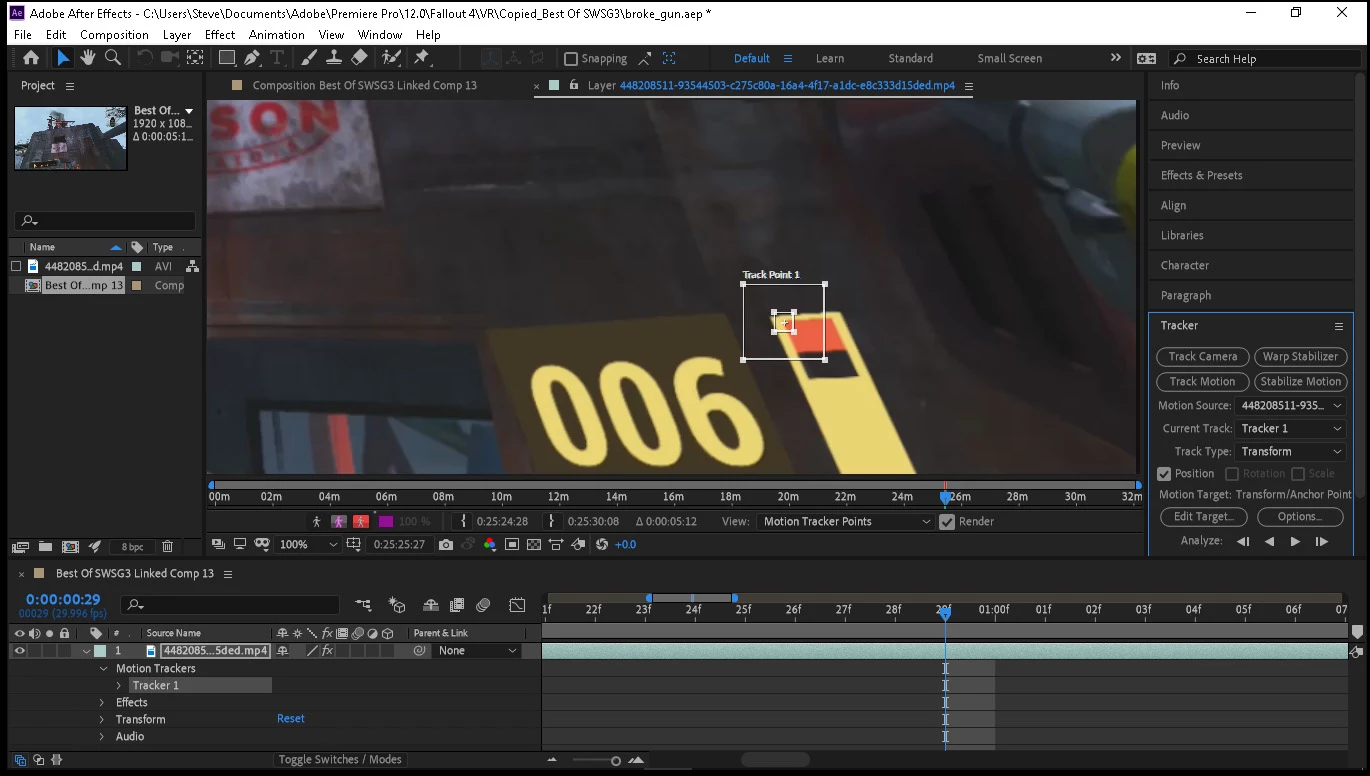Click the delete trash icon in Project panel
Screen dimensions: 1370x776
167,547
